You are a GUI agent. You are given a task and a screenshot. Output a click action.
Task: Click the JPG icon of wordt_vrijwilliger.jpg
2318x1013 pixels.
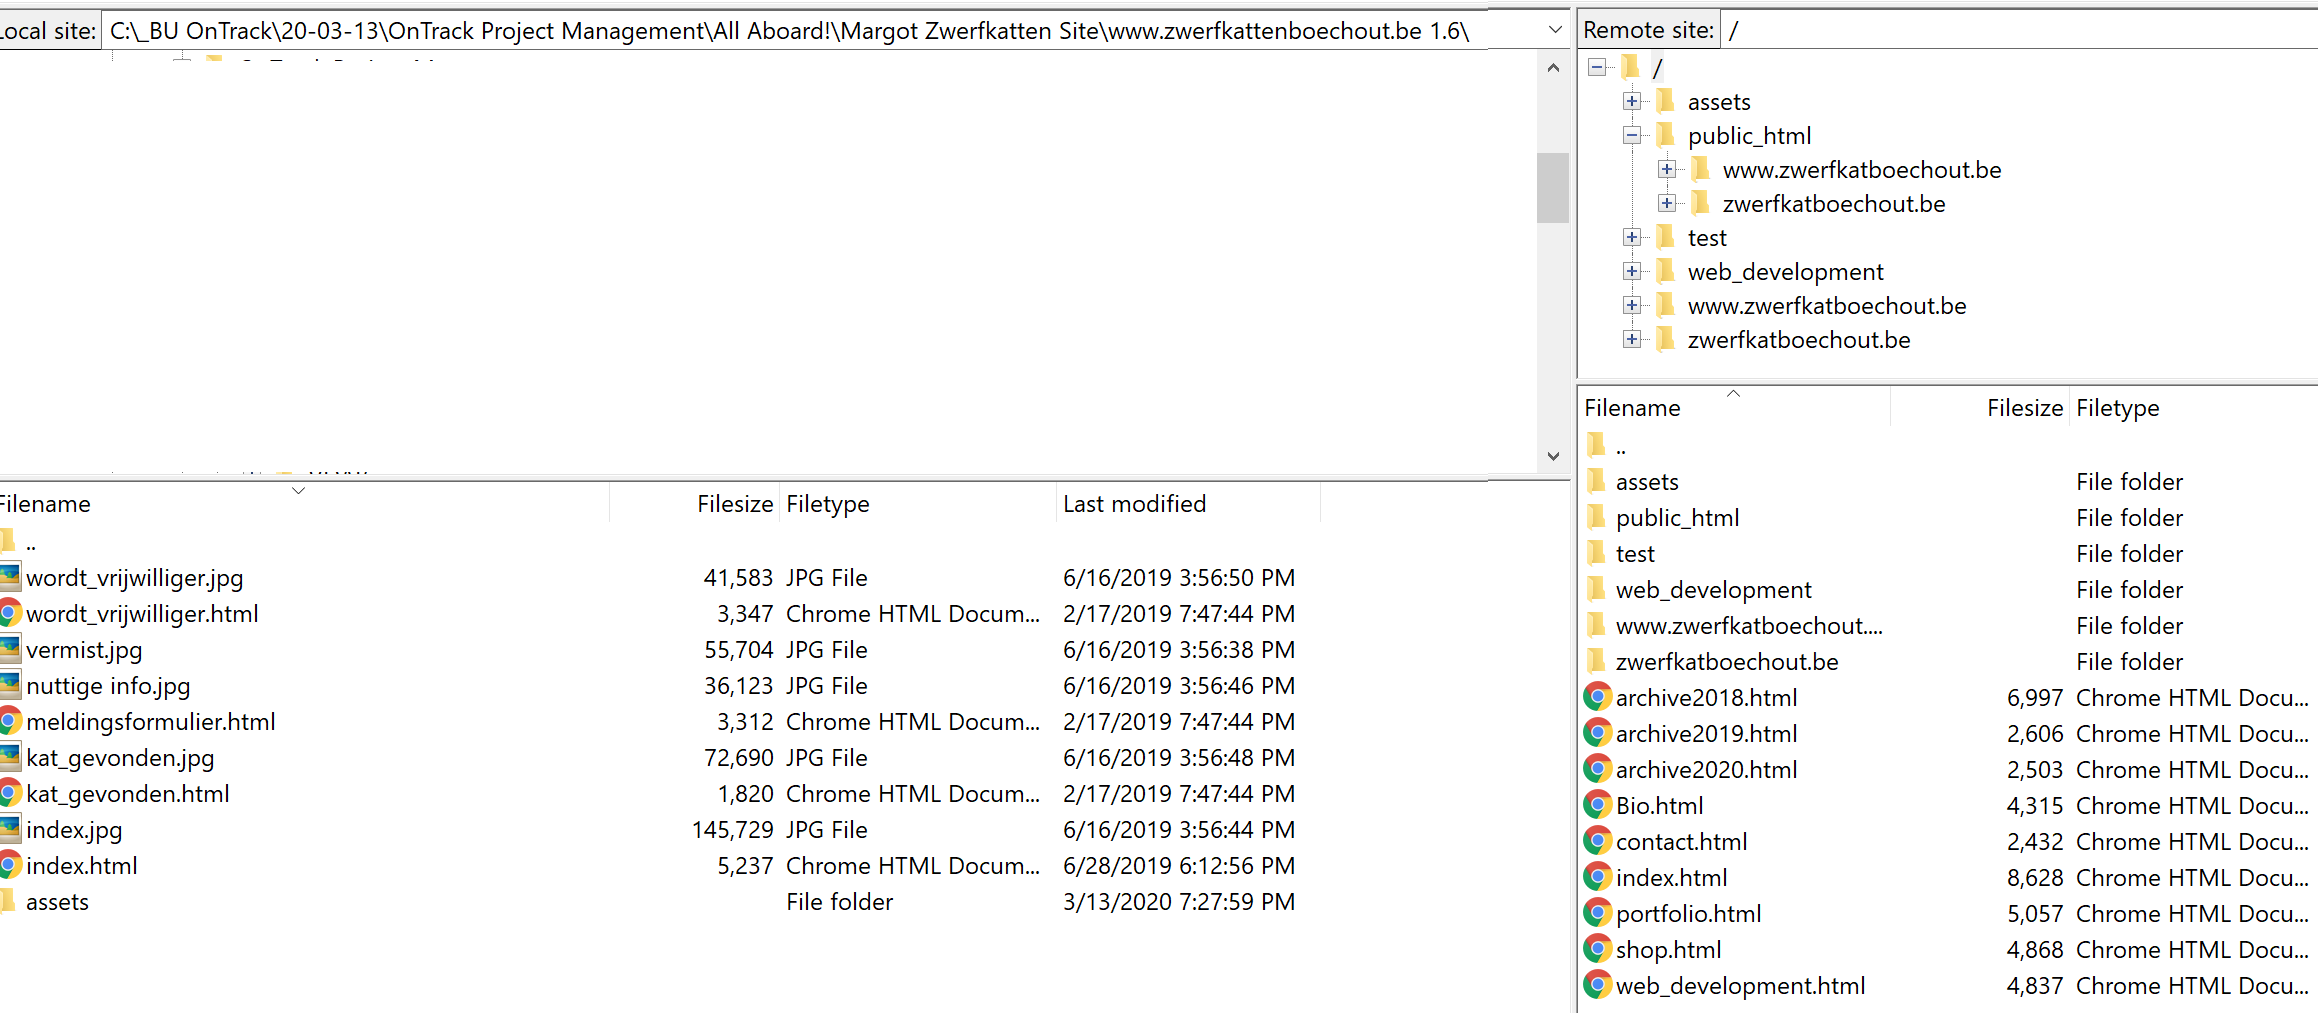[10, 577]
